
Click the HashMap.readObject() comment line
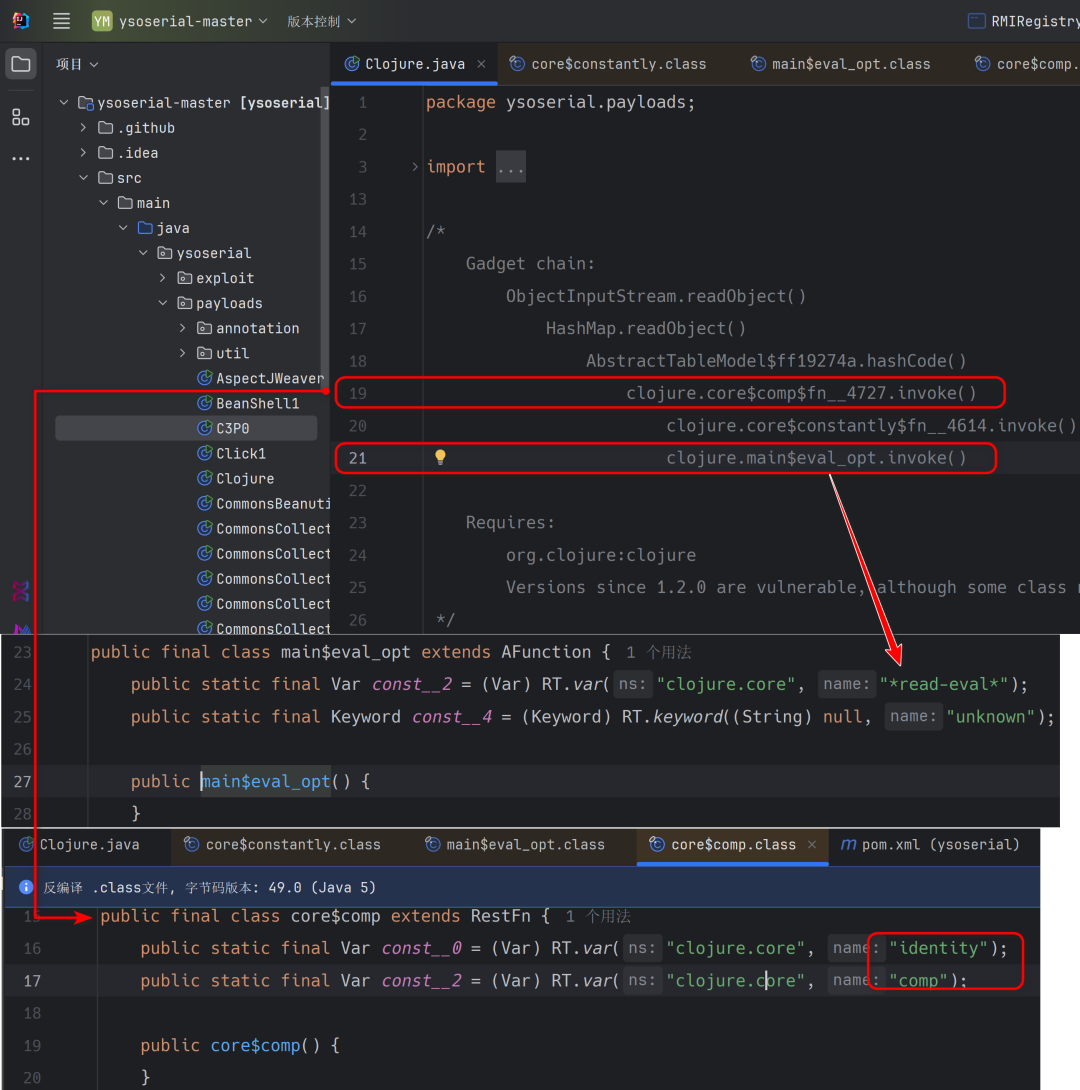[646, 328]
